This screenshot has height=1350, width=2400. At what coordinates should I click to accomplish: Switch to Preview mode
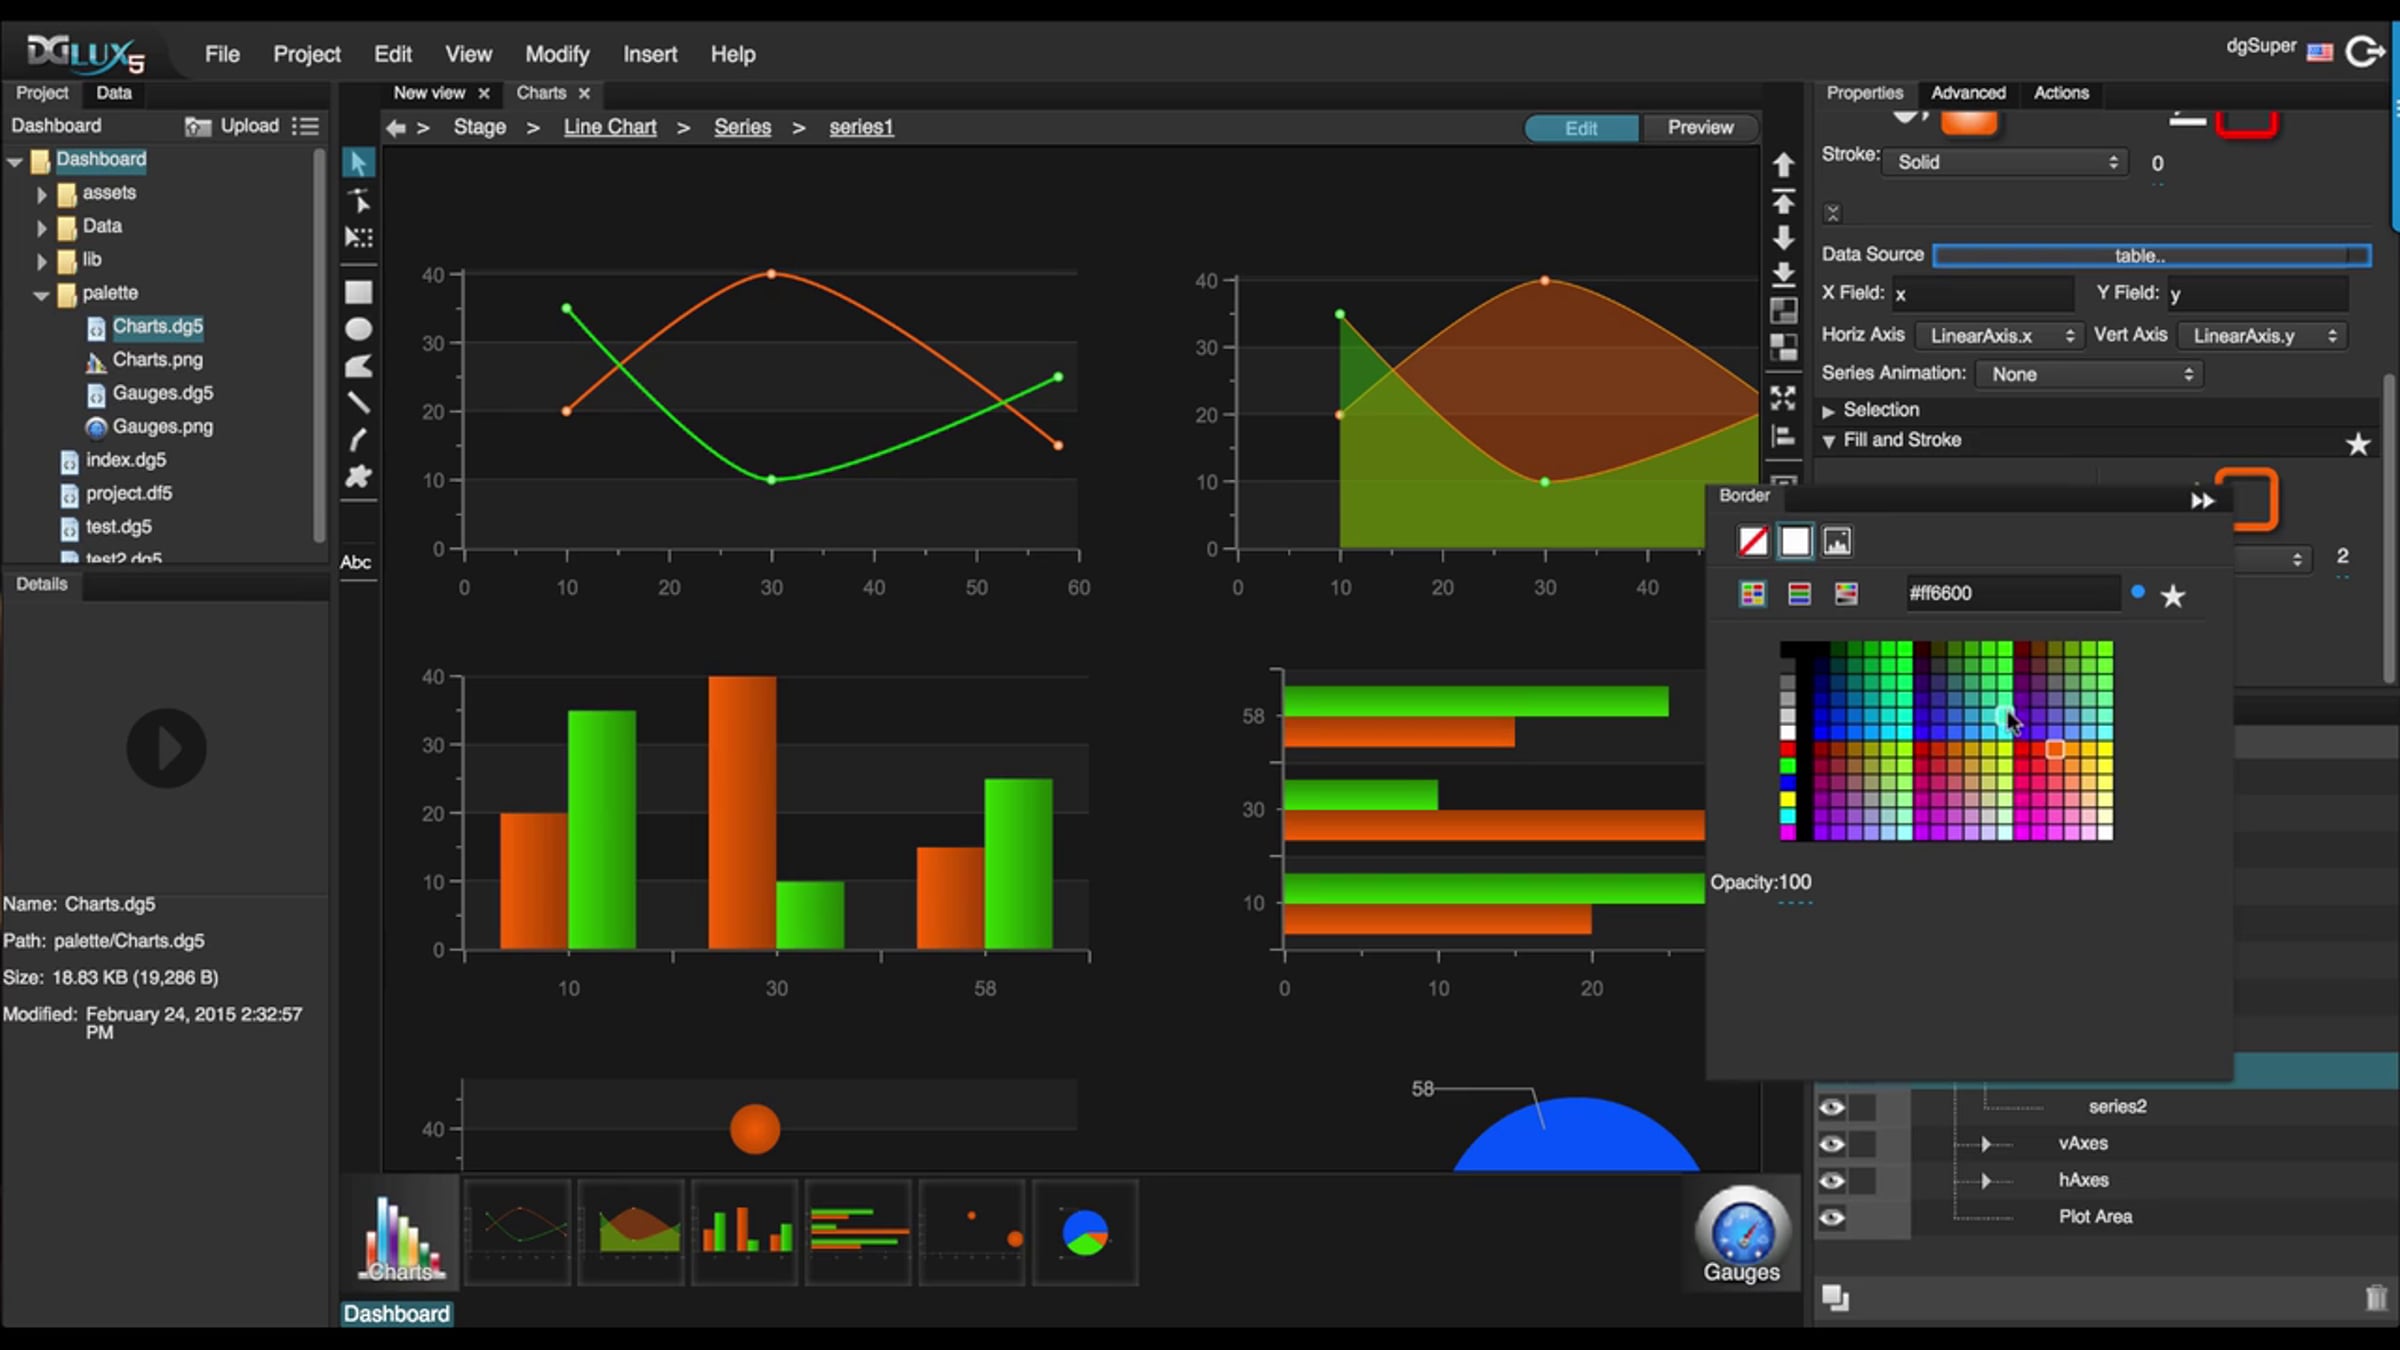coord(1700,128)
